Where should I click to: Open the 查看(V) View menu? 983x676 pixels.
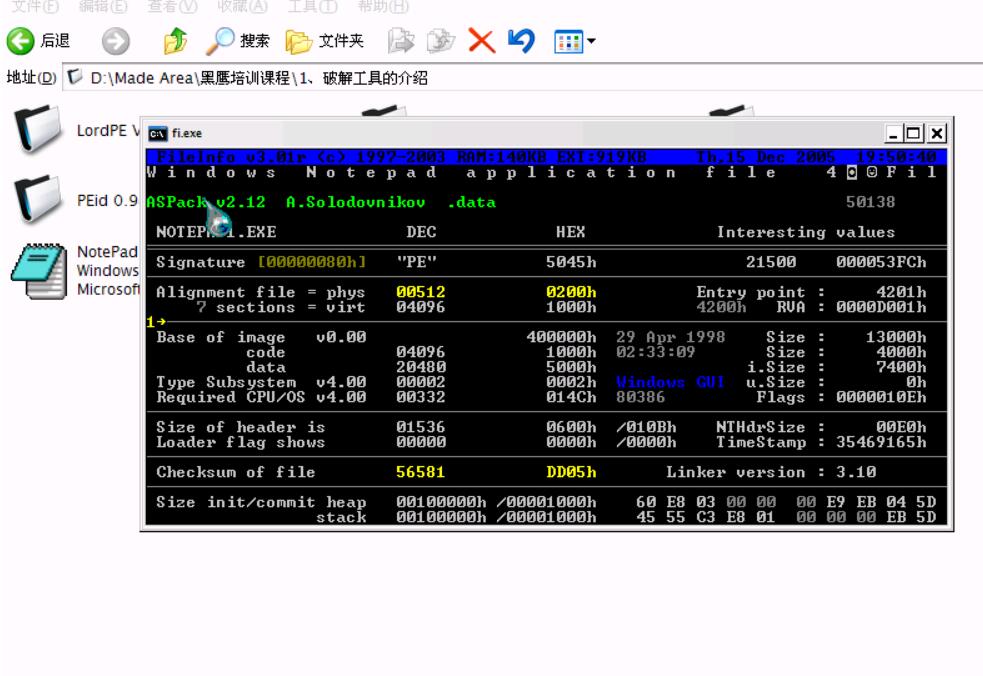coord(172,6)
